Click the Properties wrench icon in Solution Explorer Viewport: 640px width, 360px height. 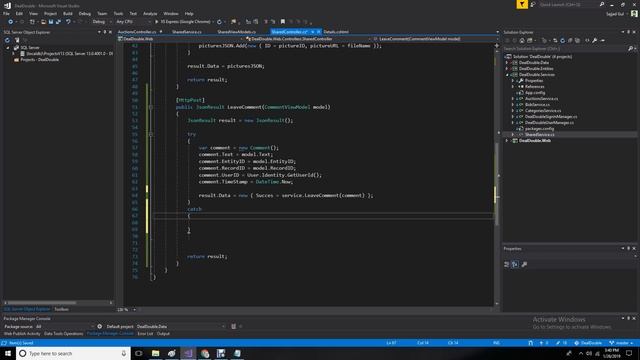pos(595,40)
